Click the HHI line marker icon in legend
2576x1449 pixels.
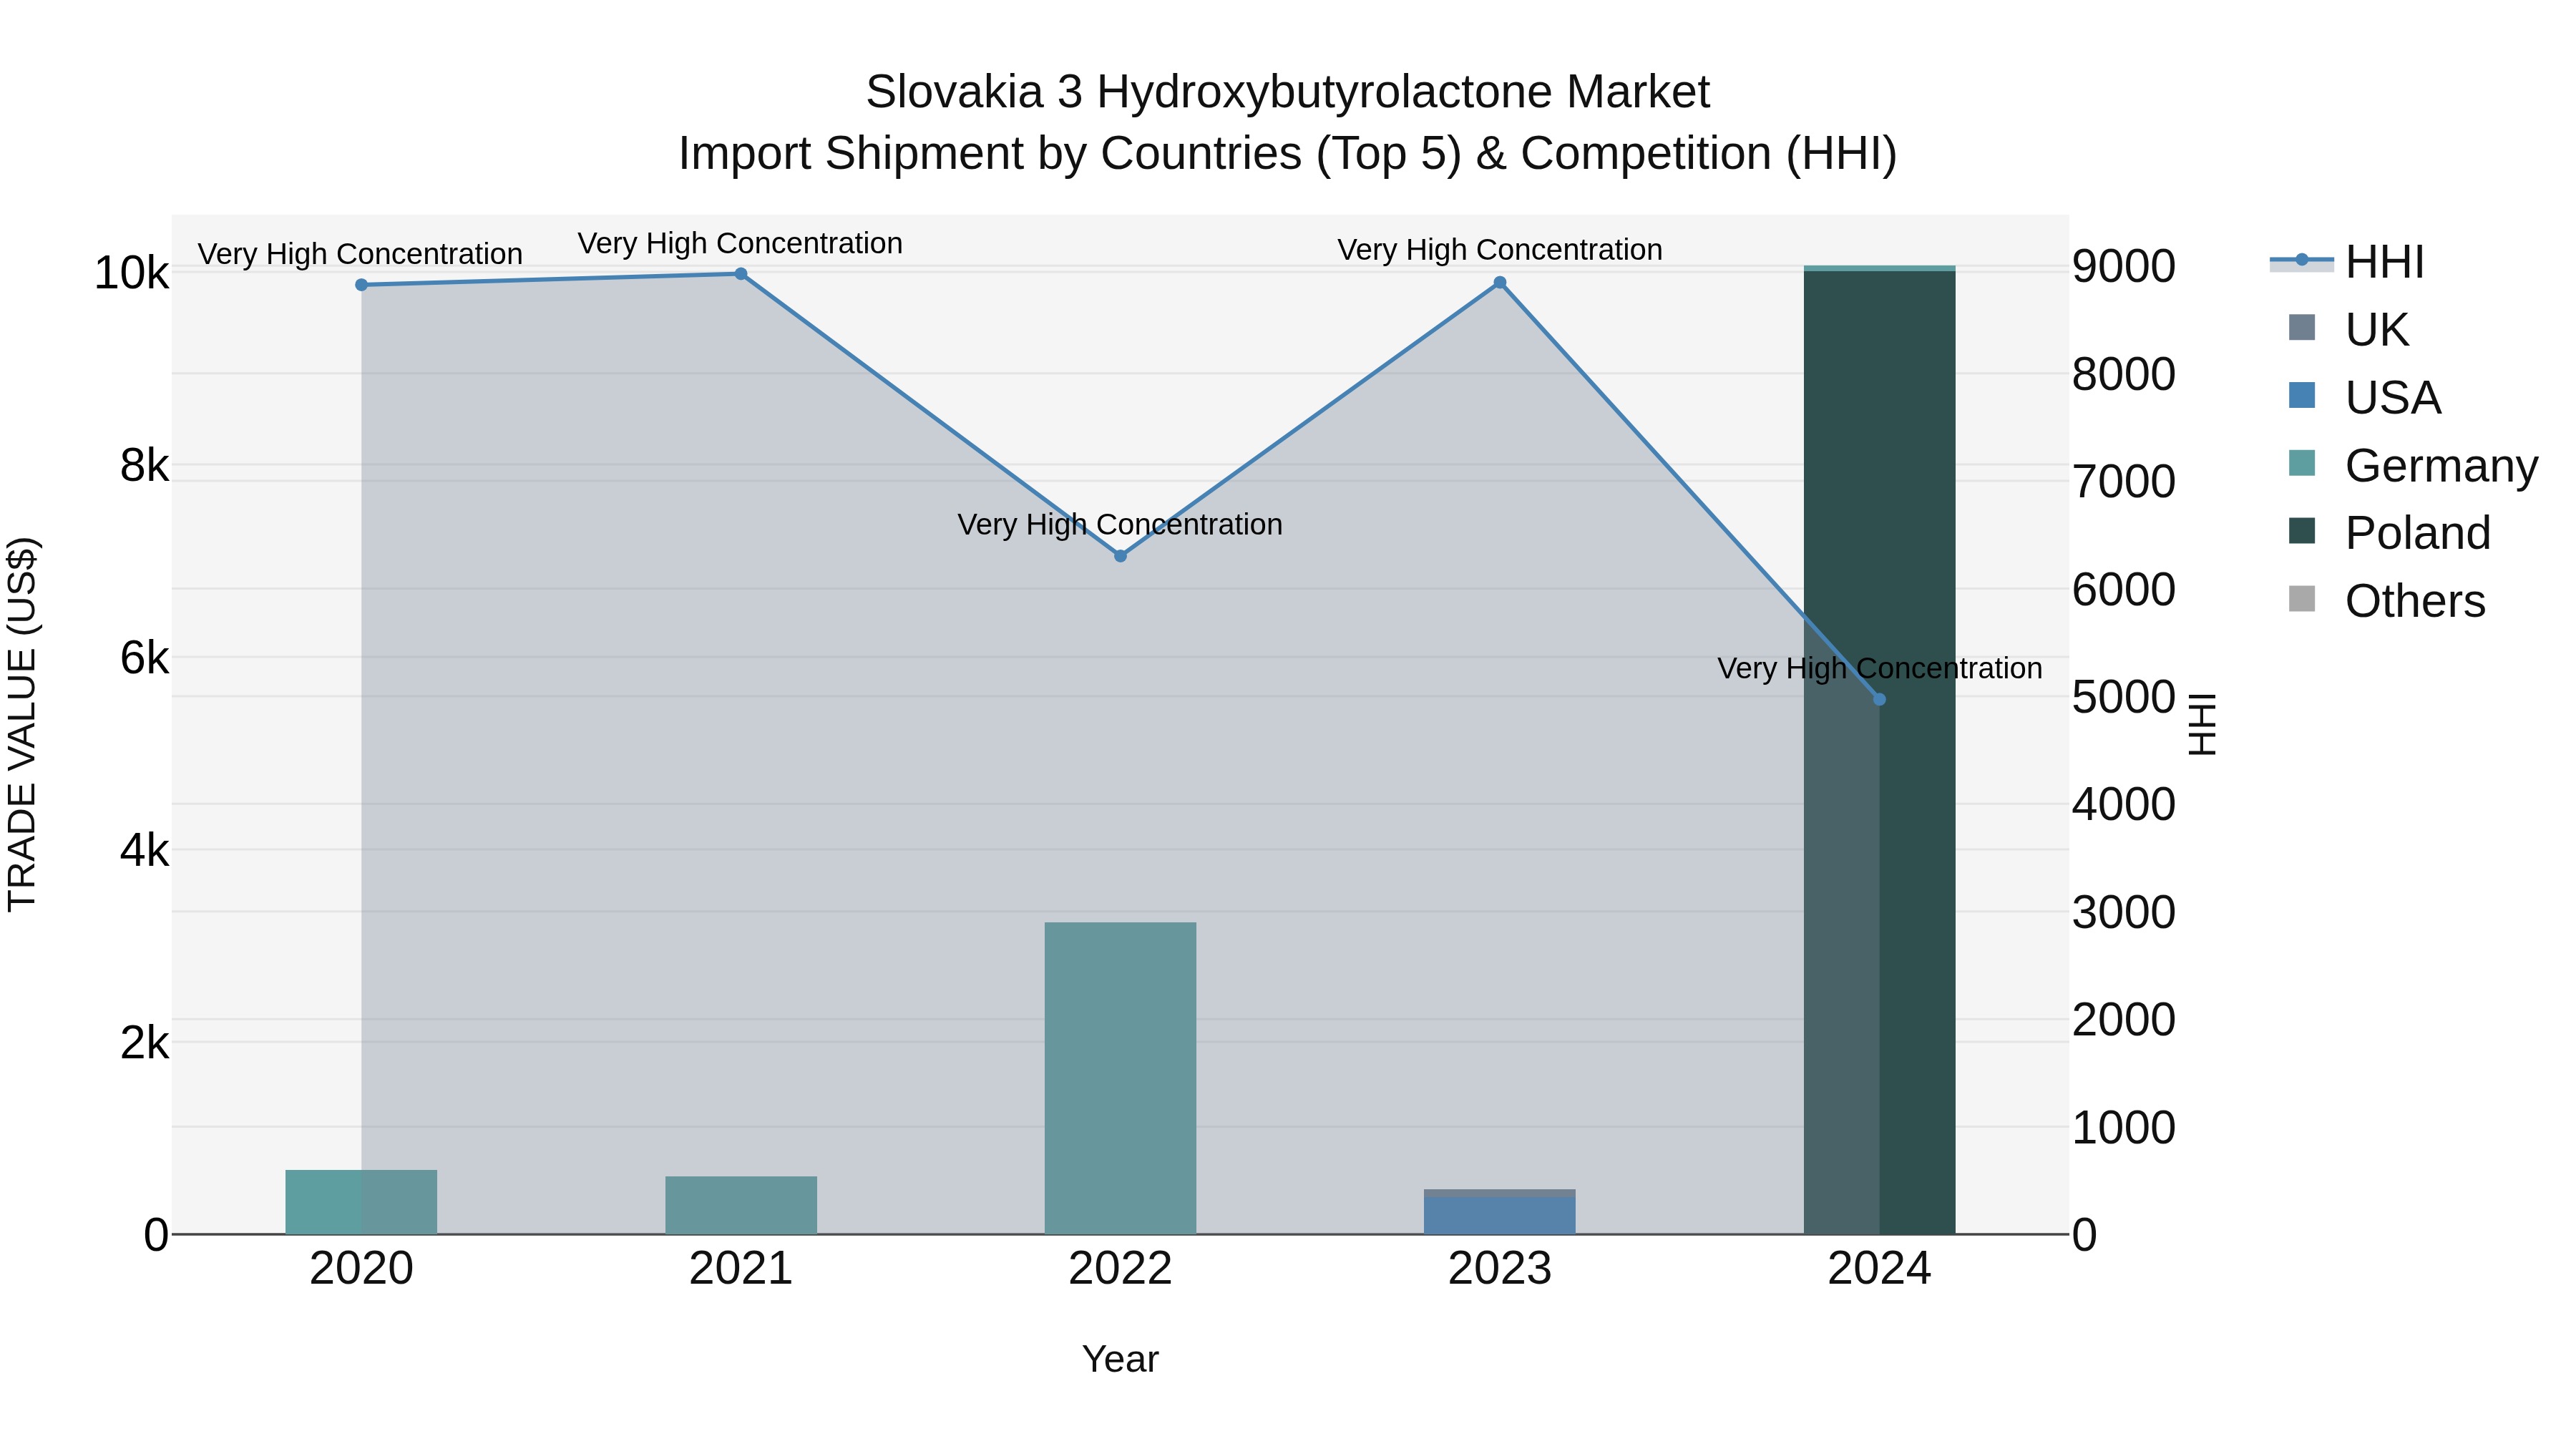coord(2302,260)
